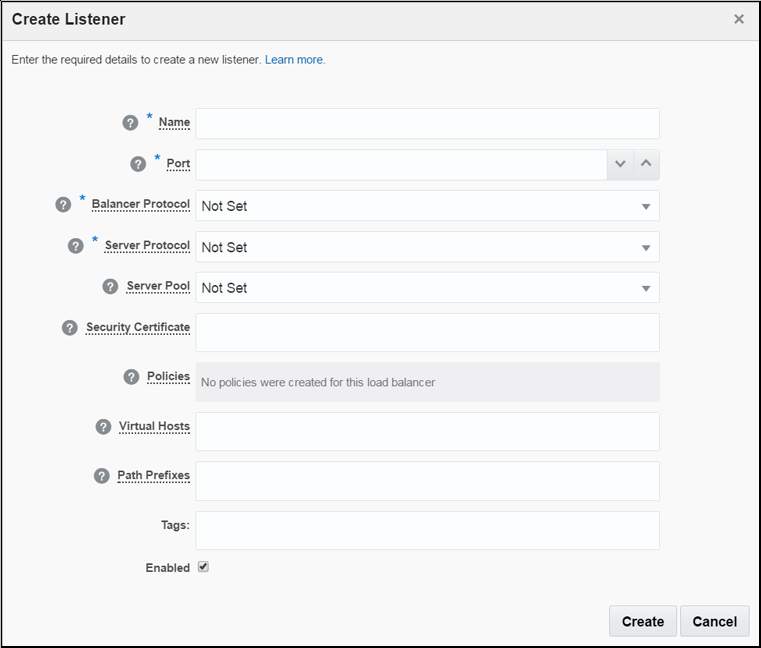Click the Port field label
This screenshot has width=761, height=648.
pyautogui.click(x=178, y=164)
